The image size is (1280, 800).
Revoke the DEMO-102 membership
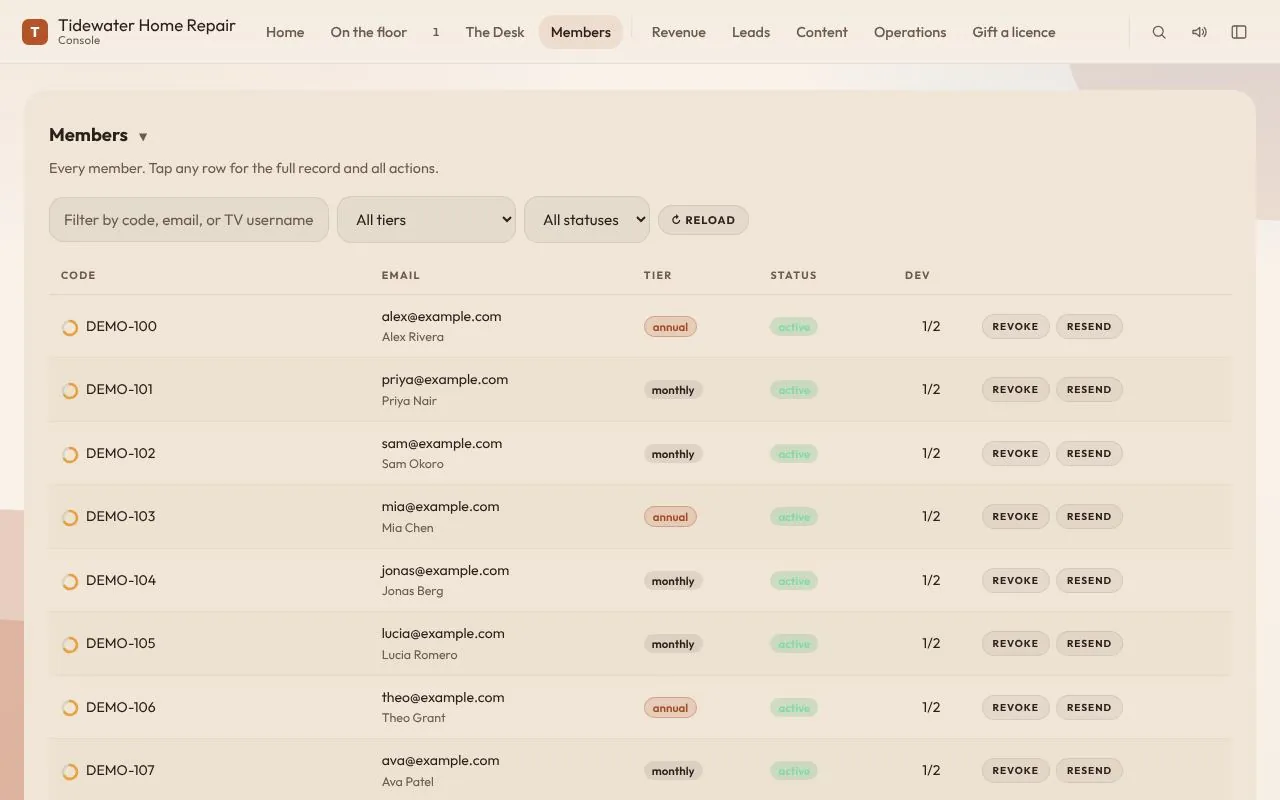point(1015,453)
